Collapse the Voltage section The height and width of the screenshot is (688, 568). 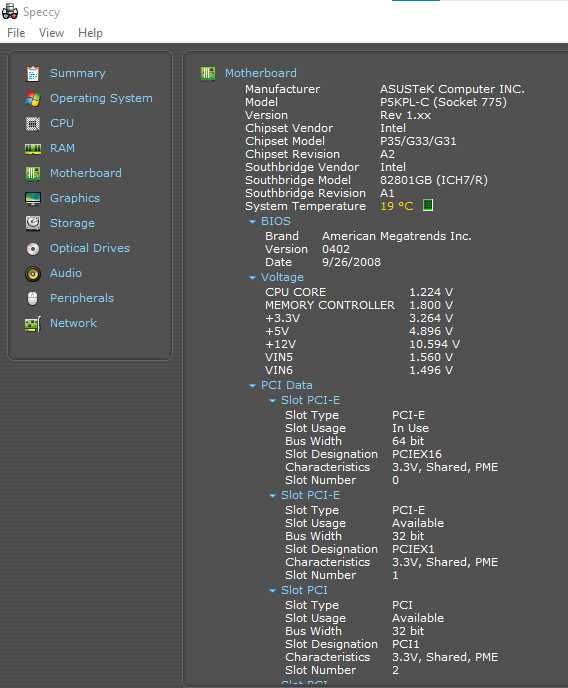[252, 278]
